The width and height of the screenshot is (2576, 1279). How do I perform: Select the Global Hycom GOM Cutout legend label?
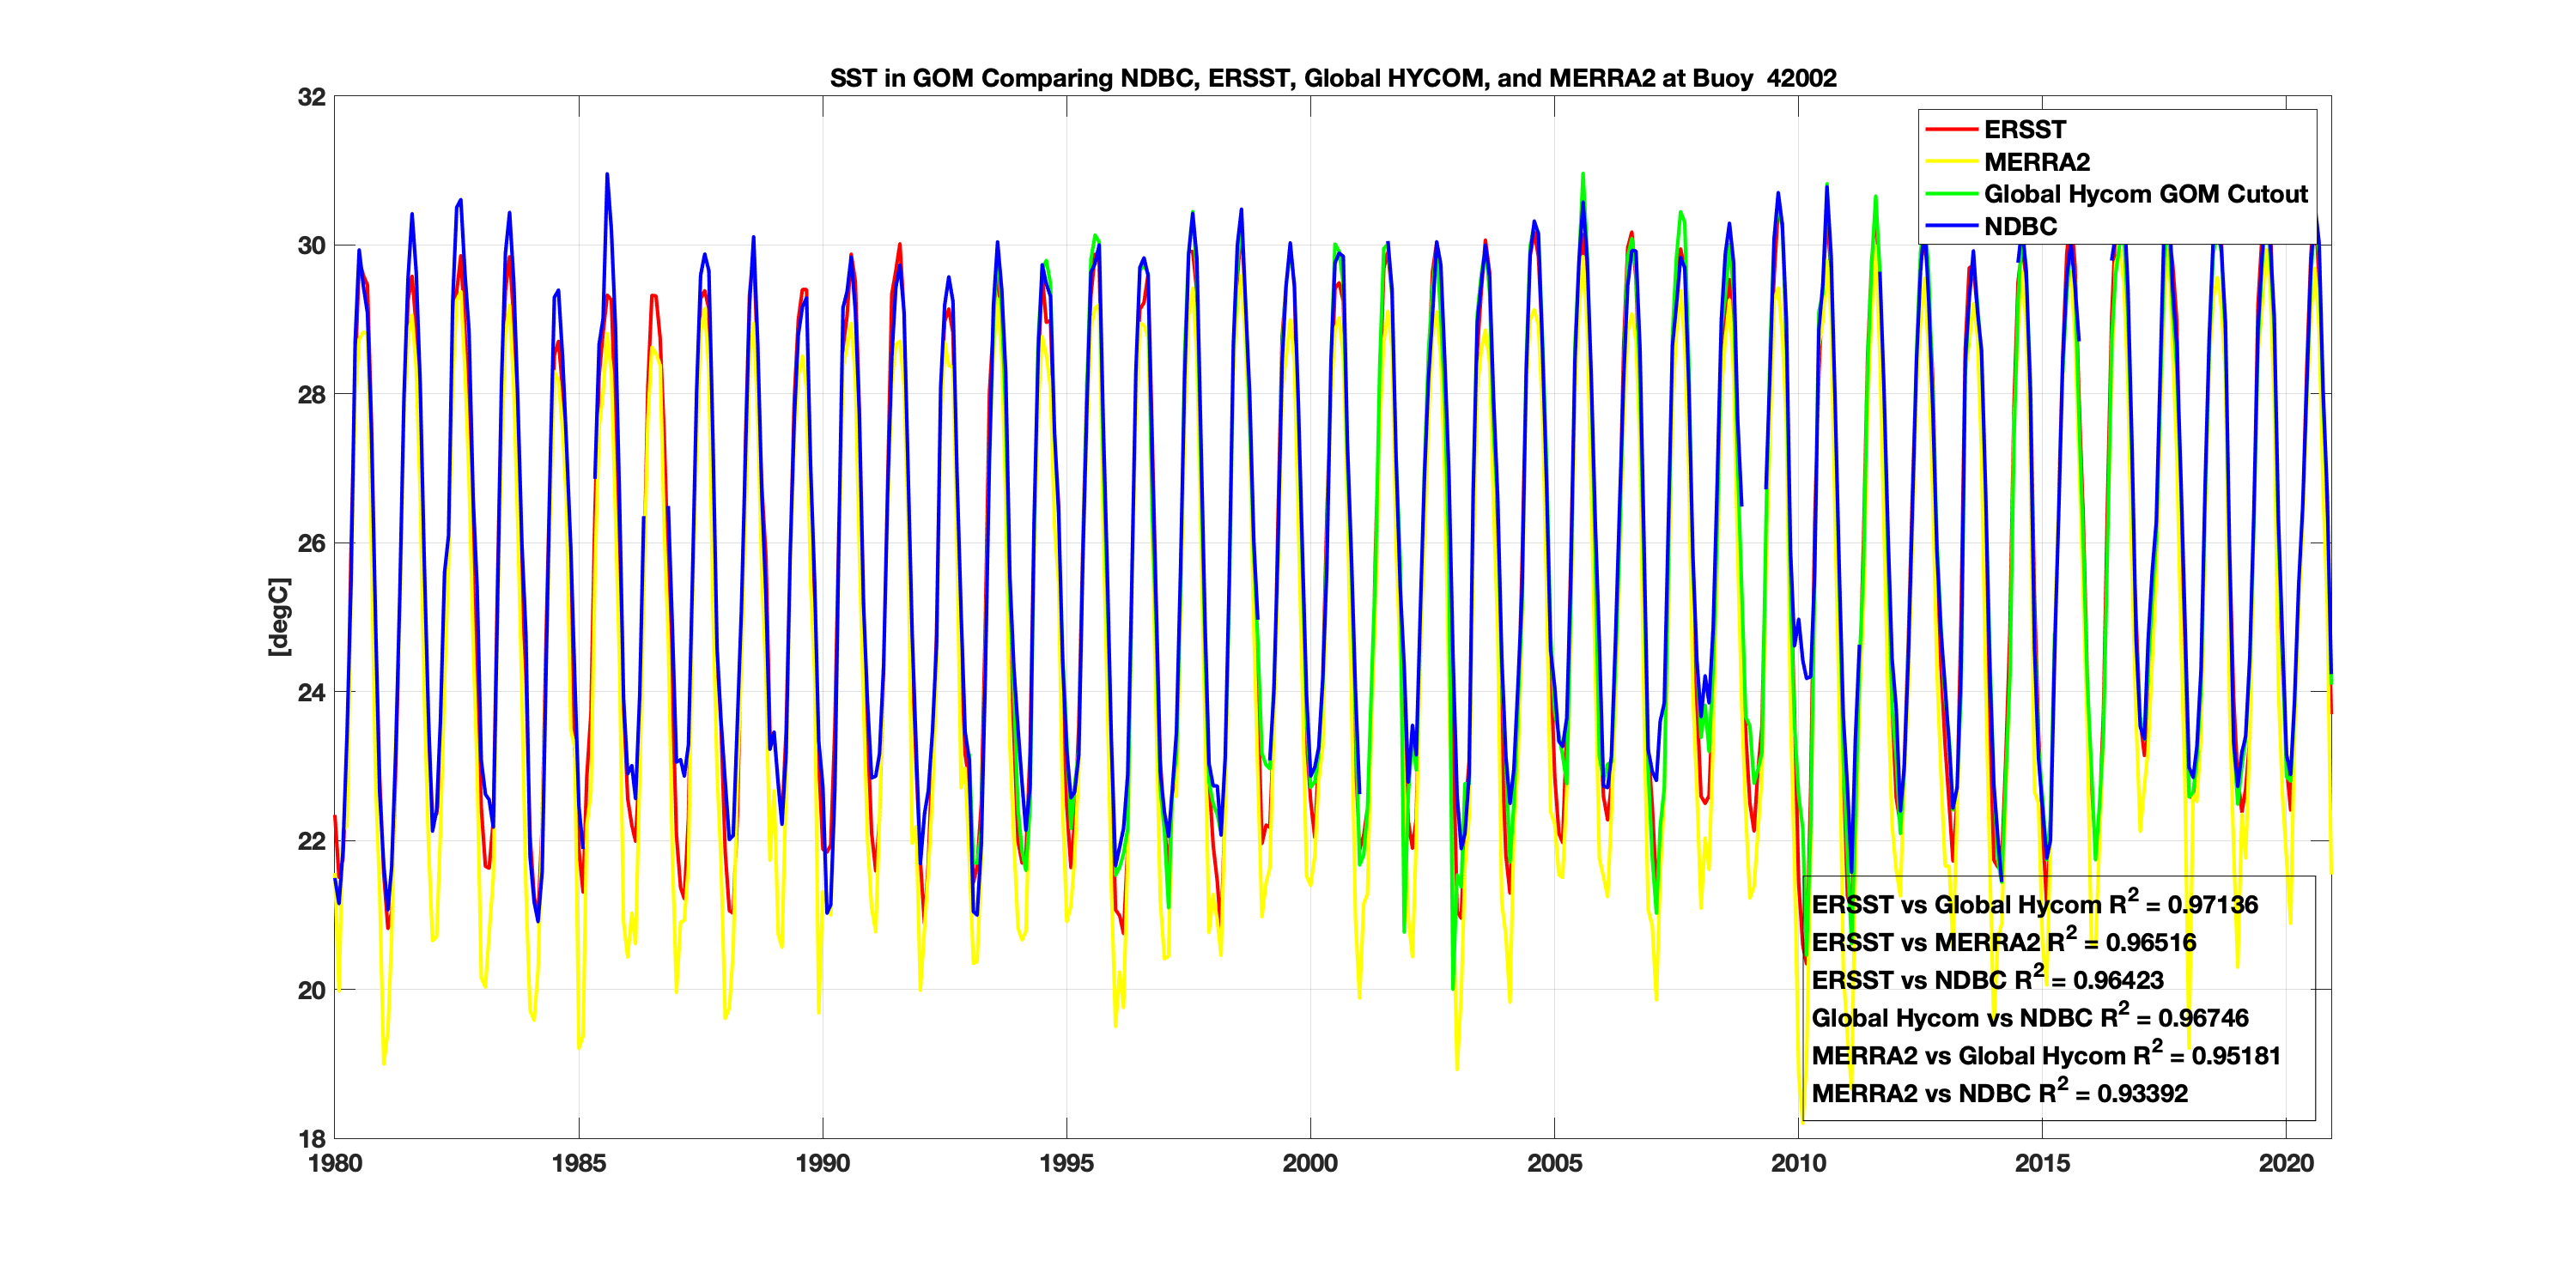2145,194
